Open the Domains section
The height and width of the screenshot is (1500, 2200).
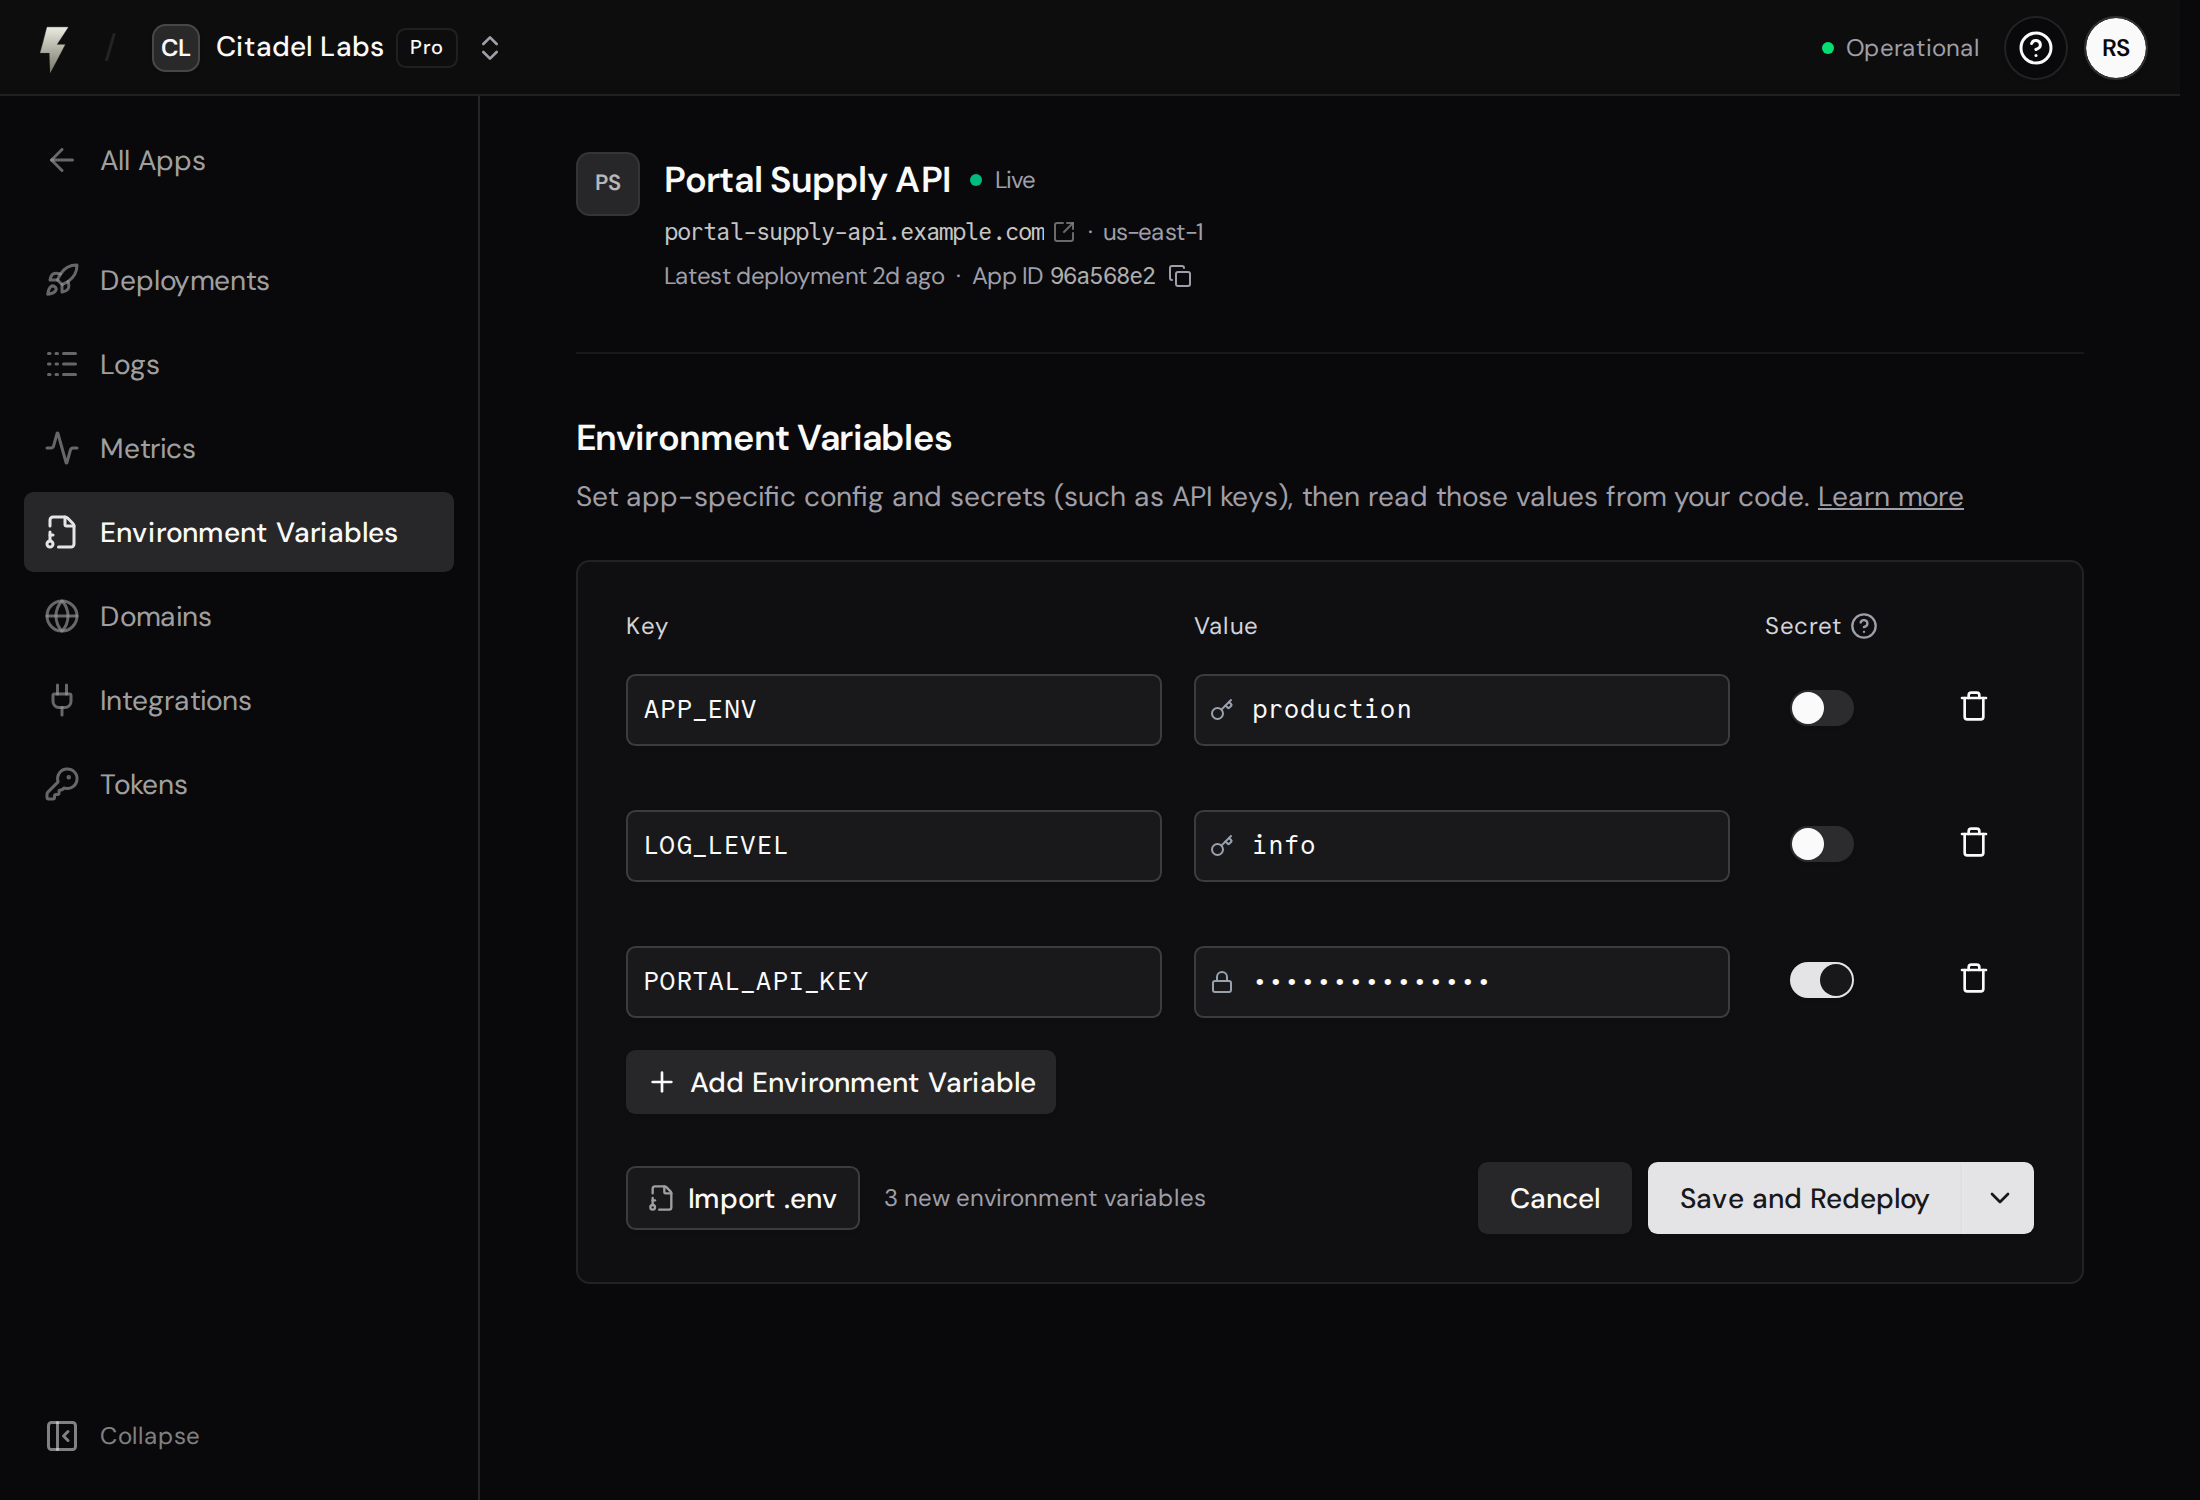pyautogui.click(x=239, y=616)
